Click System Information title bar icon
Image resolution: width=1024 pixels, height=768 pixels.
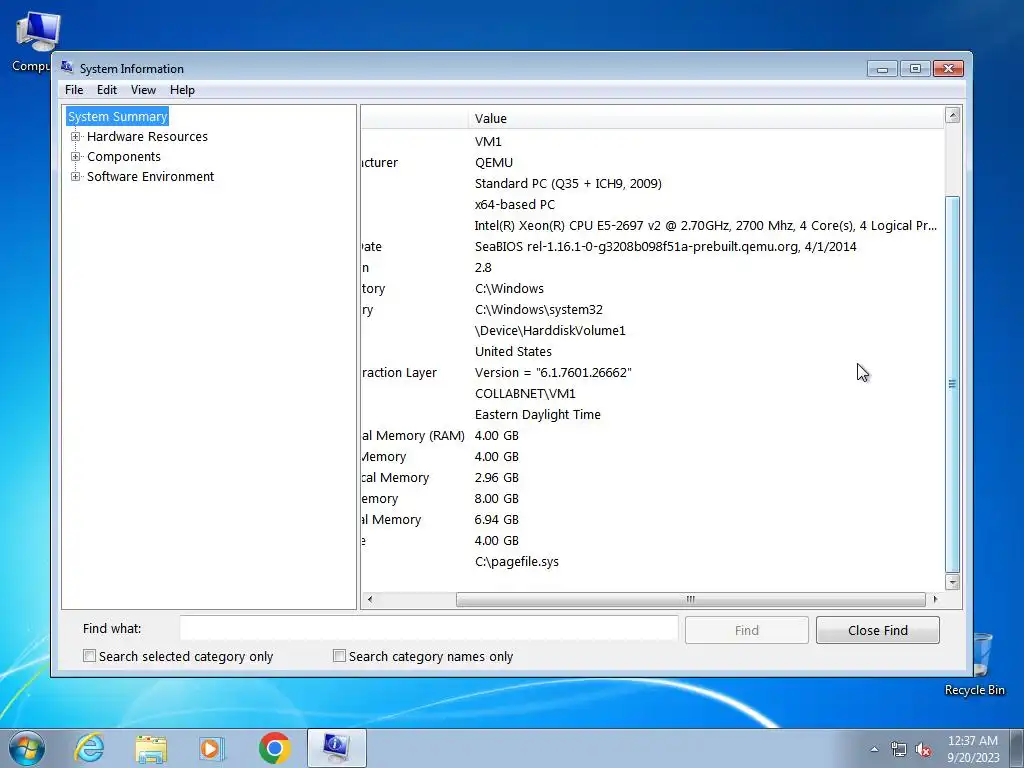(67, 67)
